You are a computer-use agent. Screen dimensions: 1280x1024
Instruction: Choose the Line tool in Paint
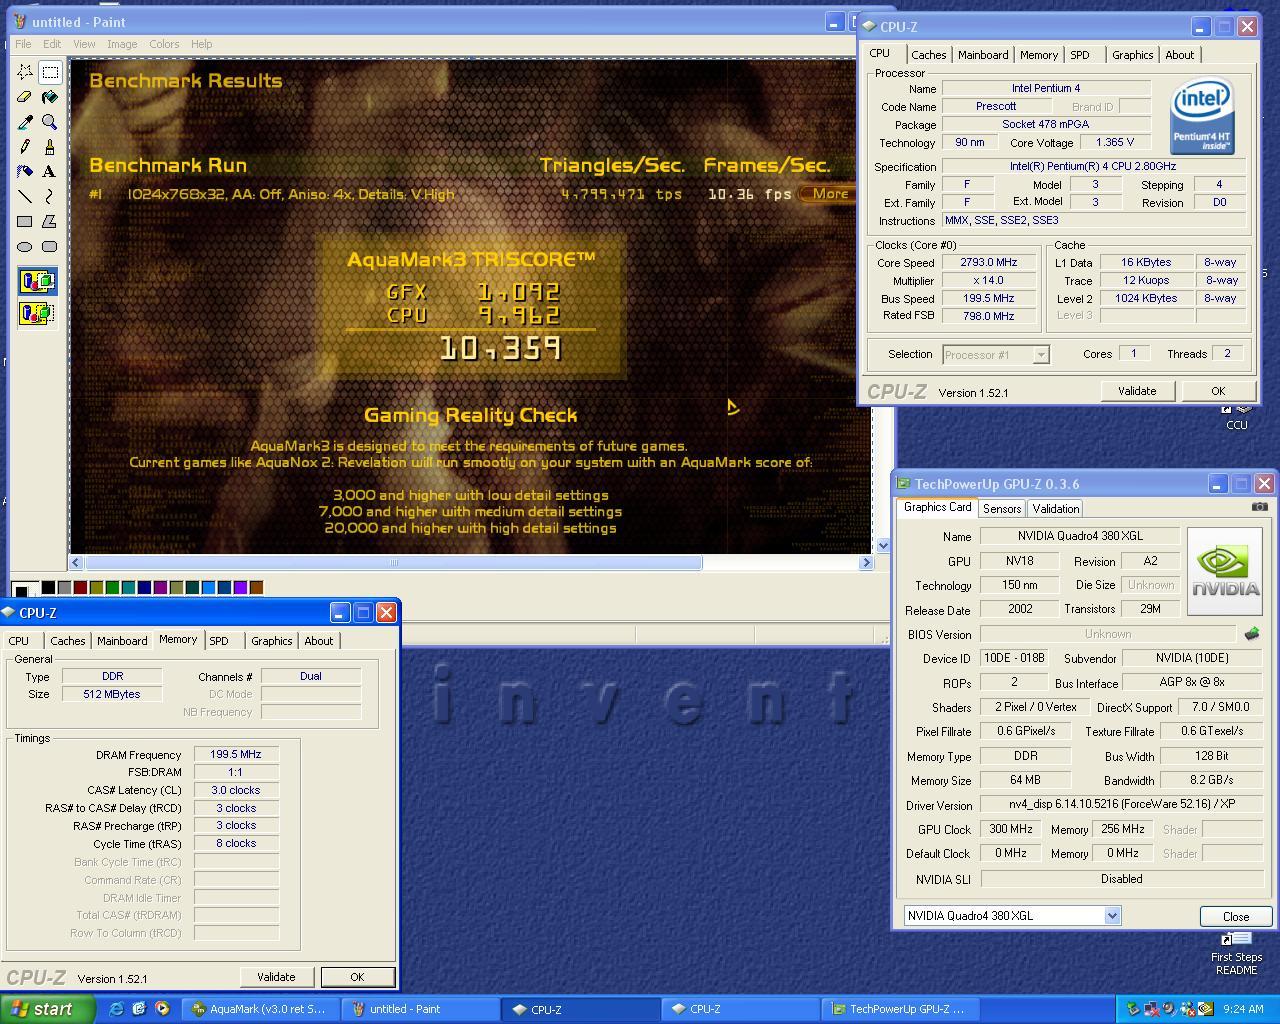pyautogui.click(x=25, y=197)
